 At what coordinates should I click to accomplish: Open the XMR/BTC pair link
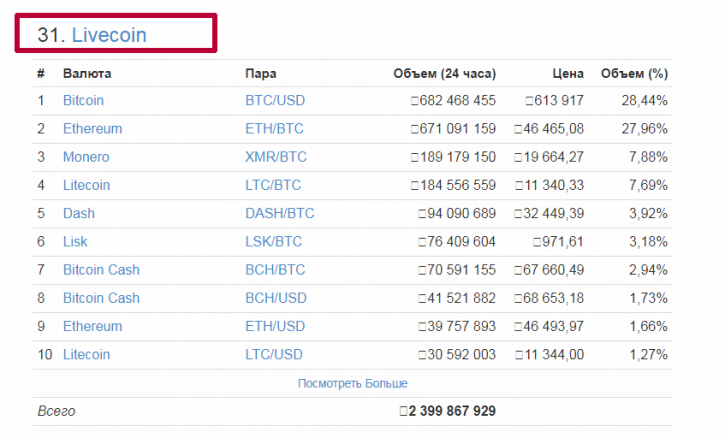click(276, 157)
